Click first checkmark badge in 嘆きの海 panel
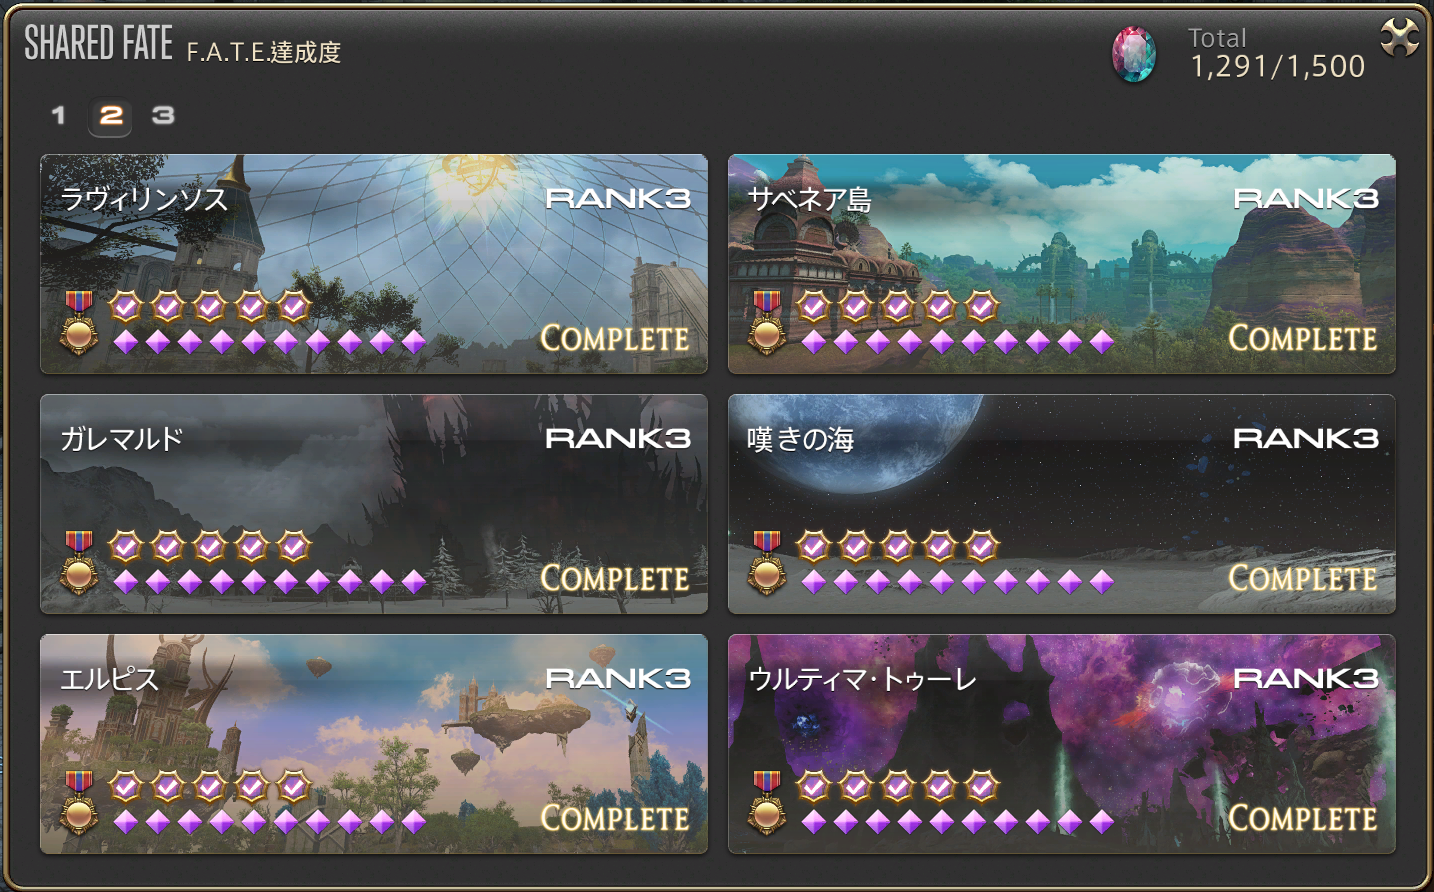 click(813, 547)
